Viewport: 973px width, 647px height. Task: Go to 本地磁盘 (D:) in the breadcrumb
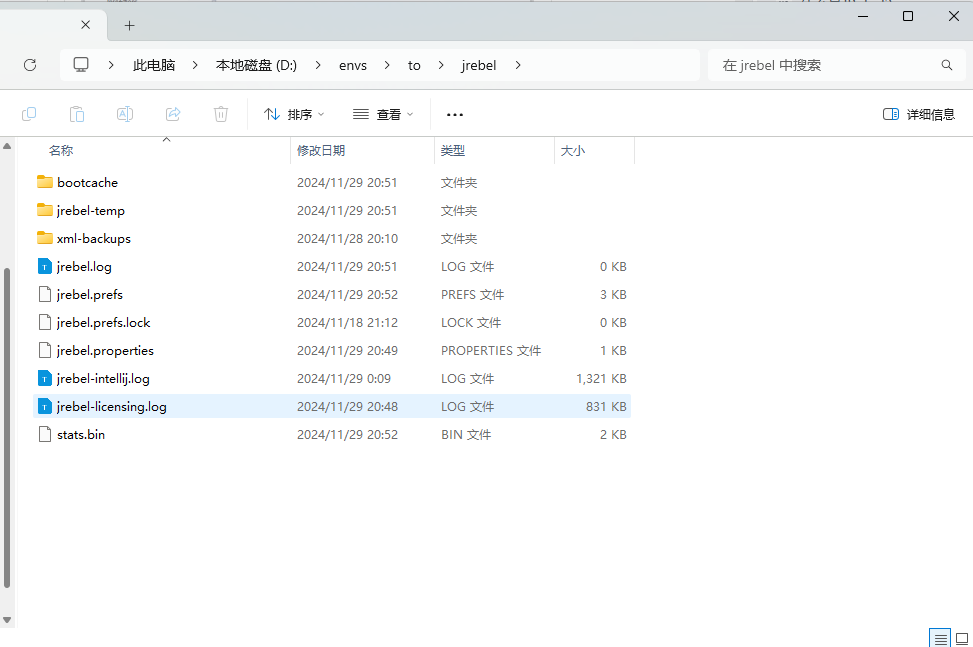[x=256, y=65]
